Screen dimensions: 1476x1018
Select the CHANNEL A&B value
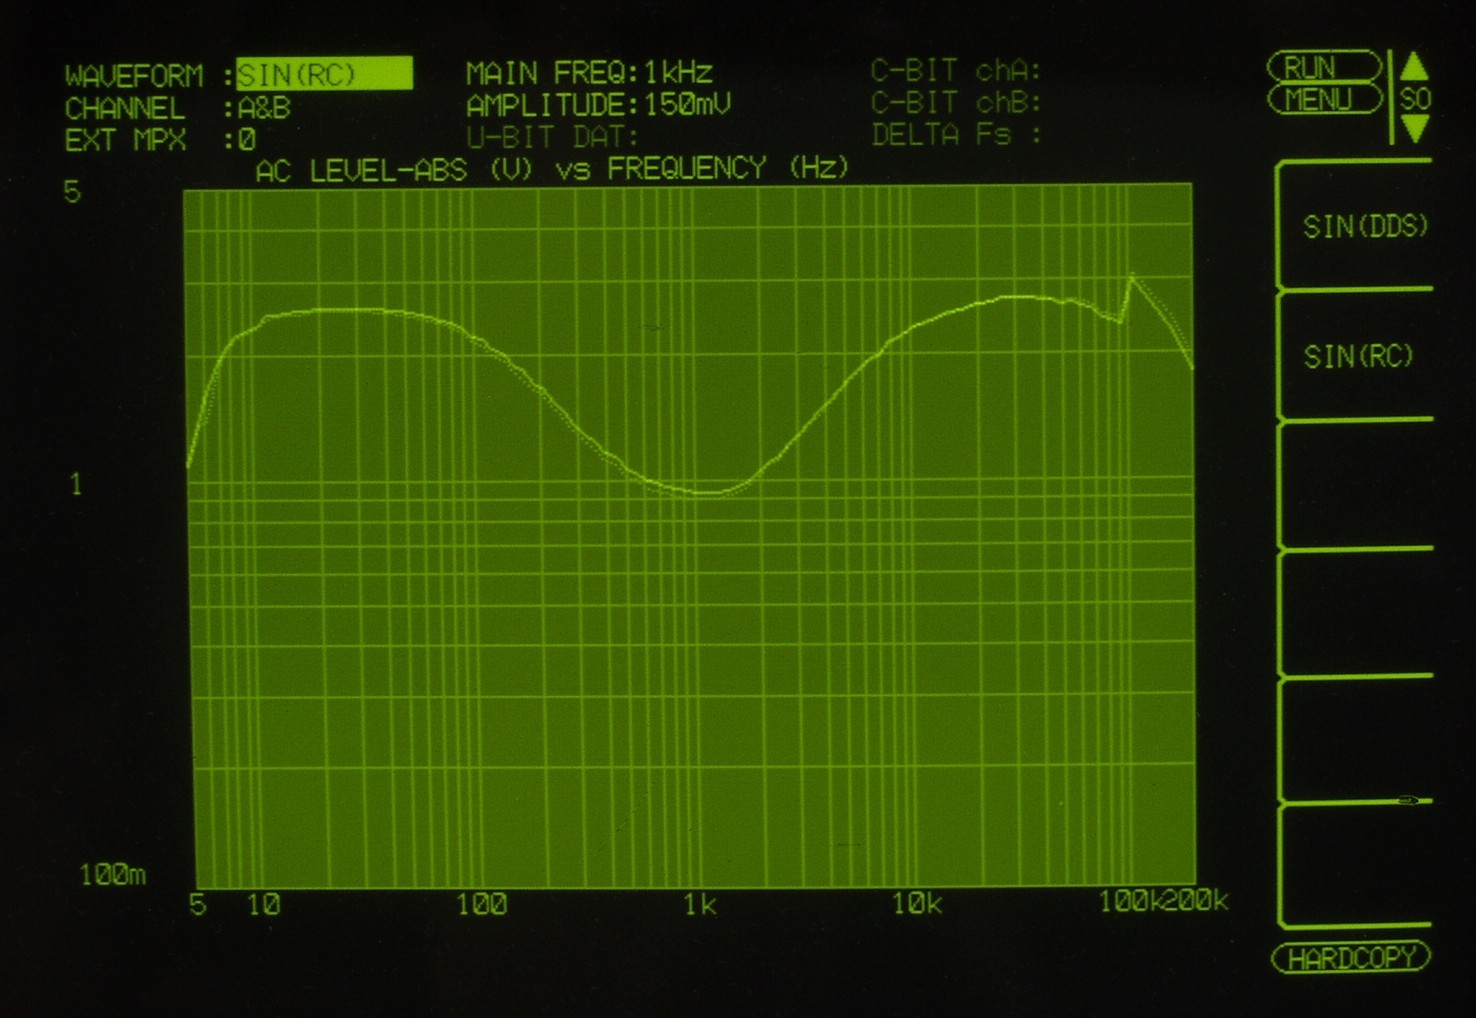(x=264, y=108)
